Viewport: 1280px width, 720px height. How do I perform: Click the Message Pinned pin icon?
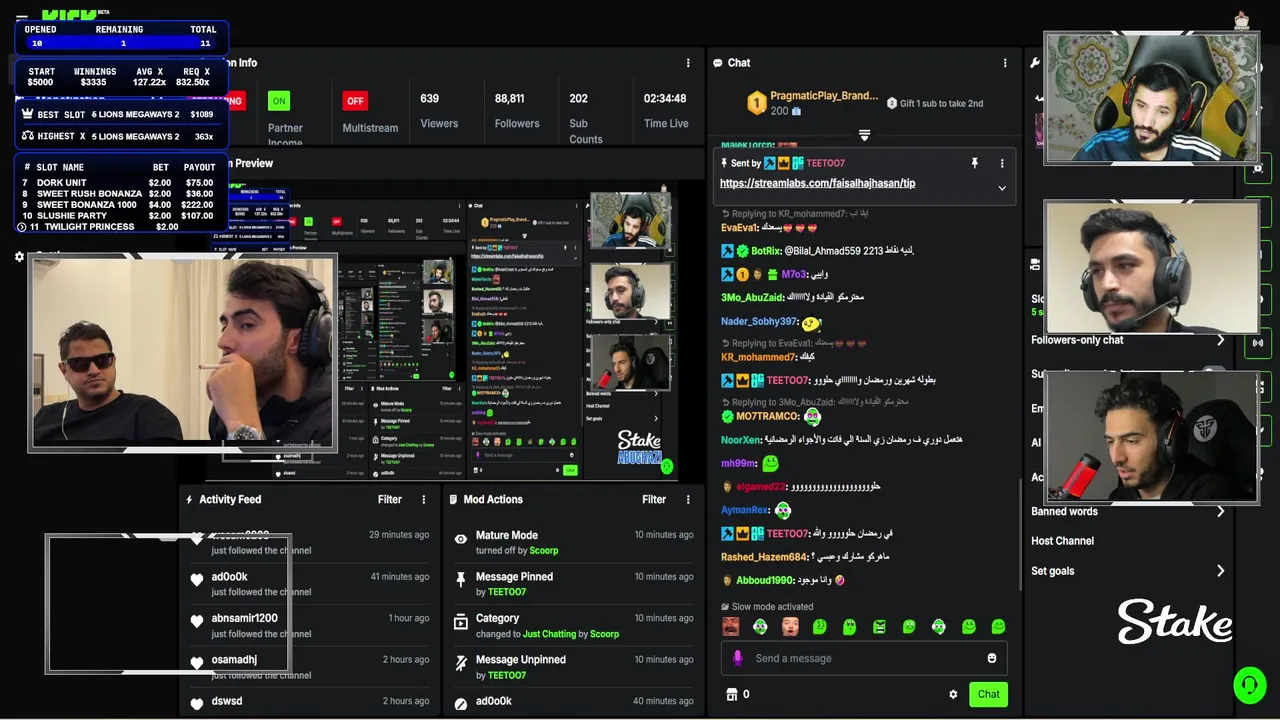(460, 580)
